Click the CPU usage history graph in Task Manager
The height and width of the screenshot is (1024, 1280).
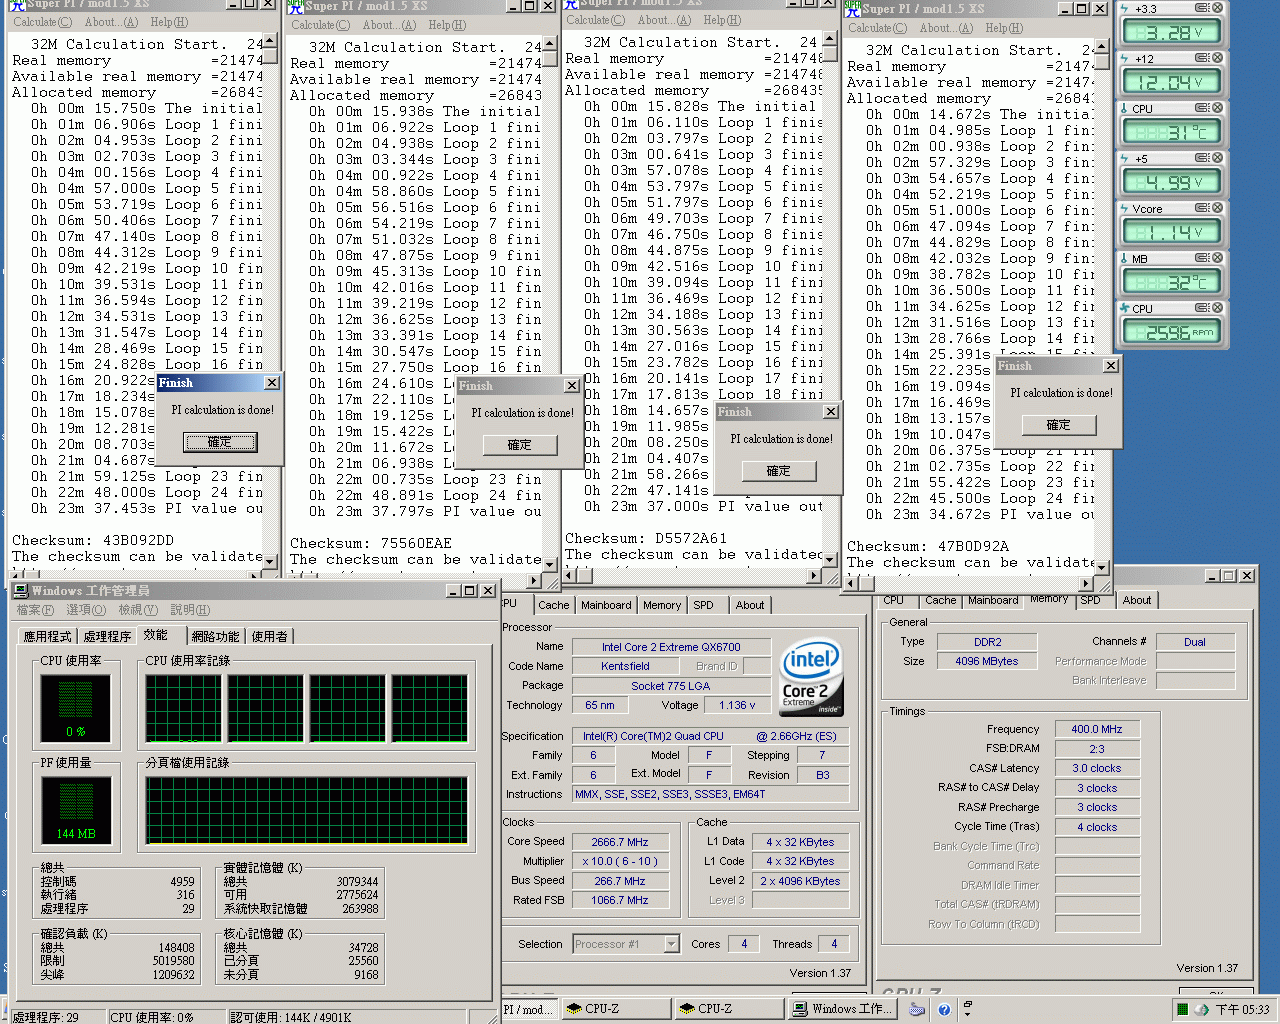[306, 708]
